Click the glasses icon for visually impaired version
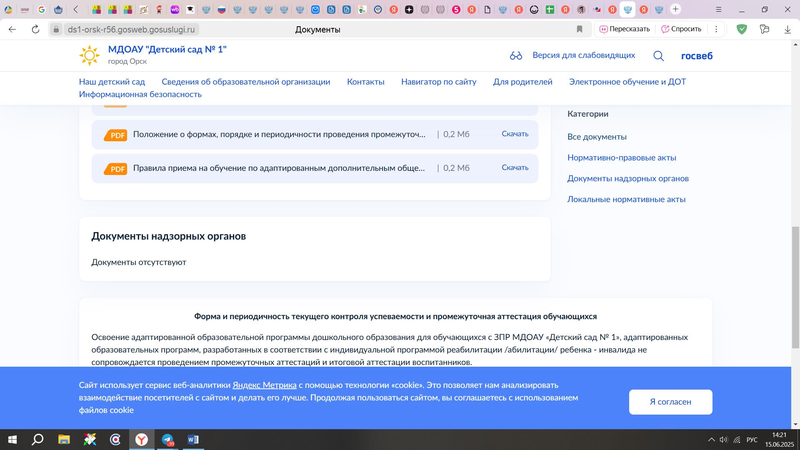800x450 pixels. coord(516,56)
